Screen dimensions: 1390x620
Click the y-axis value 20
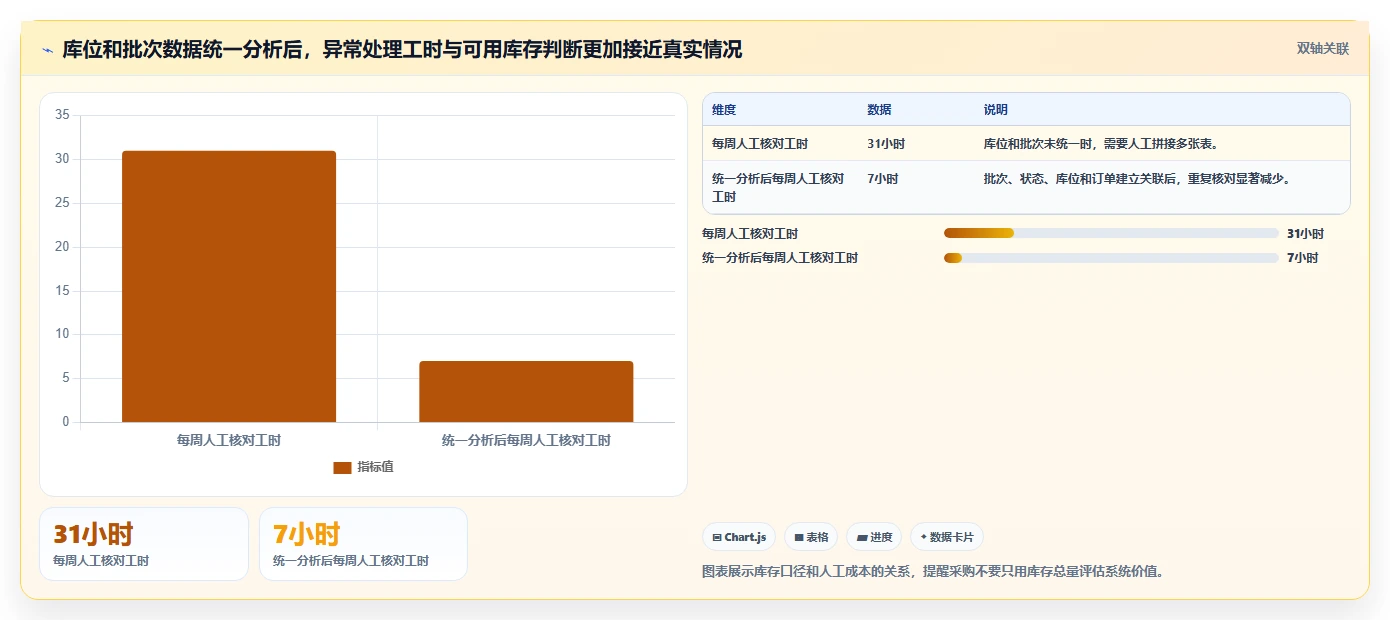62,247
